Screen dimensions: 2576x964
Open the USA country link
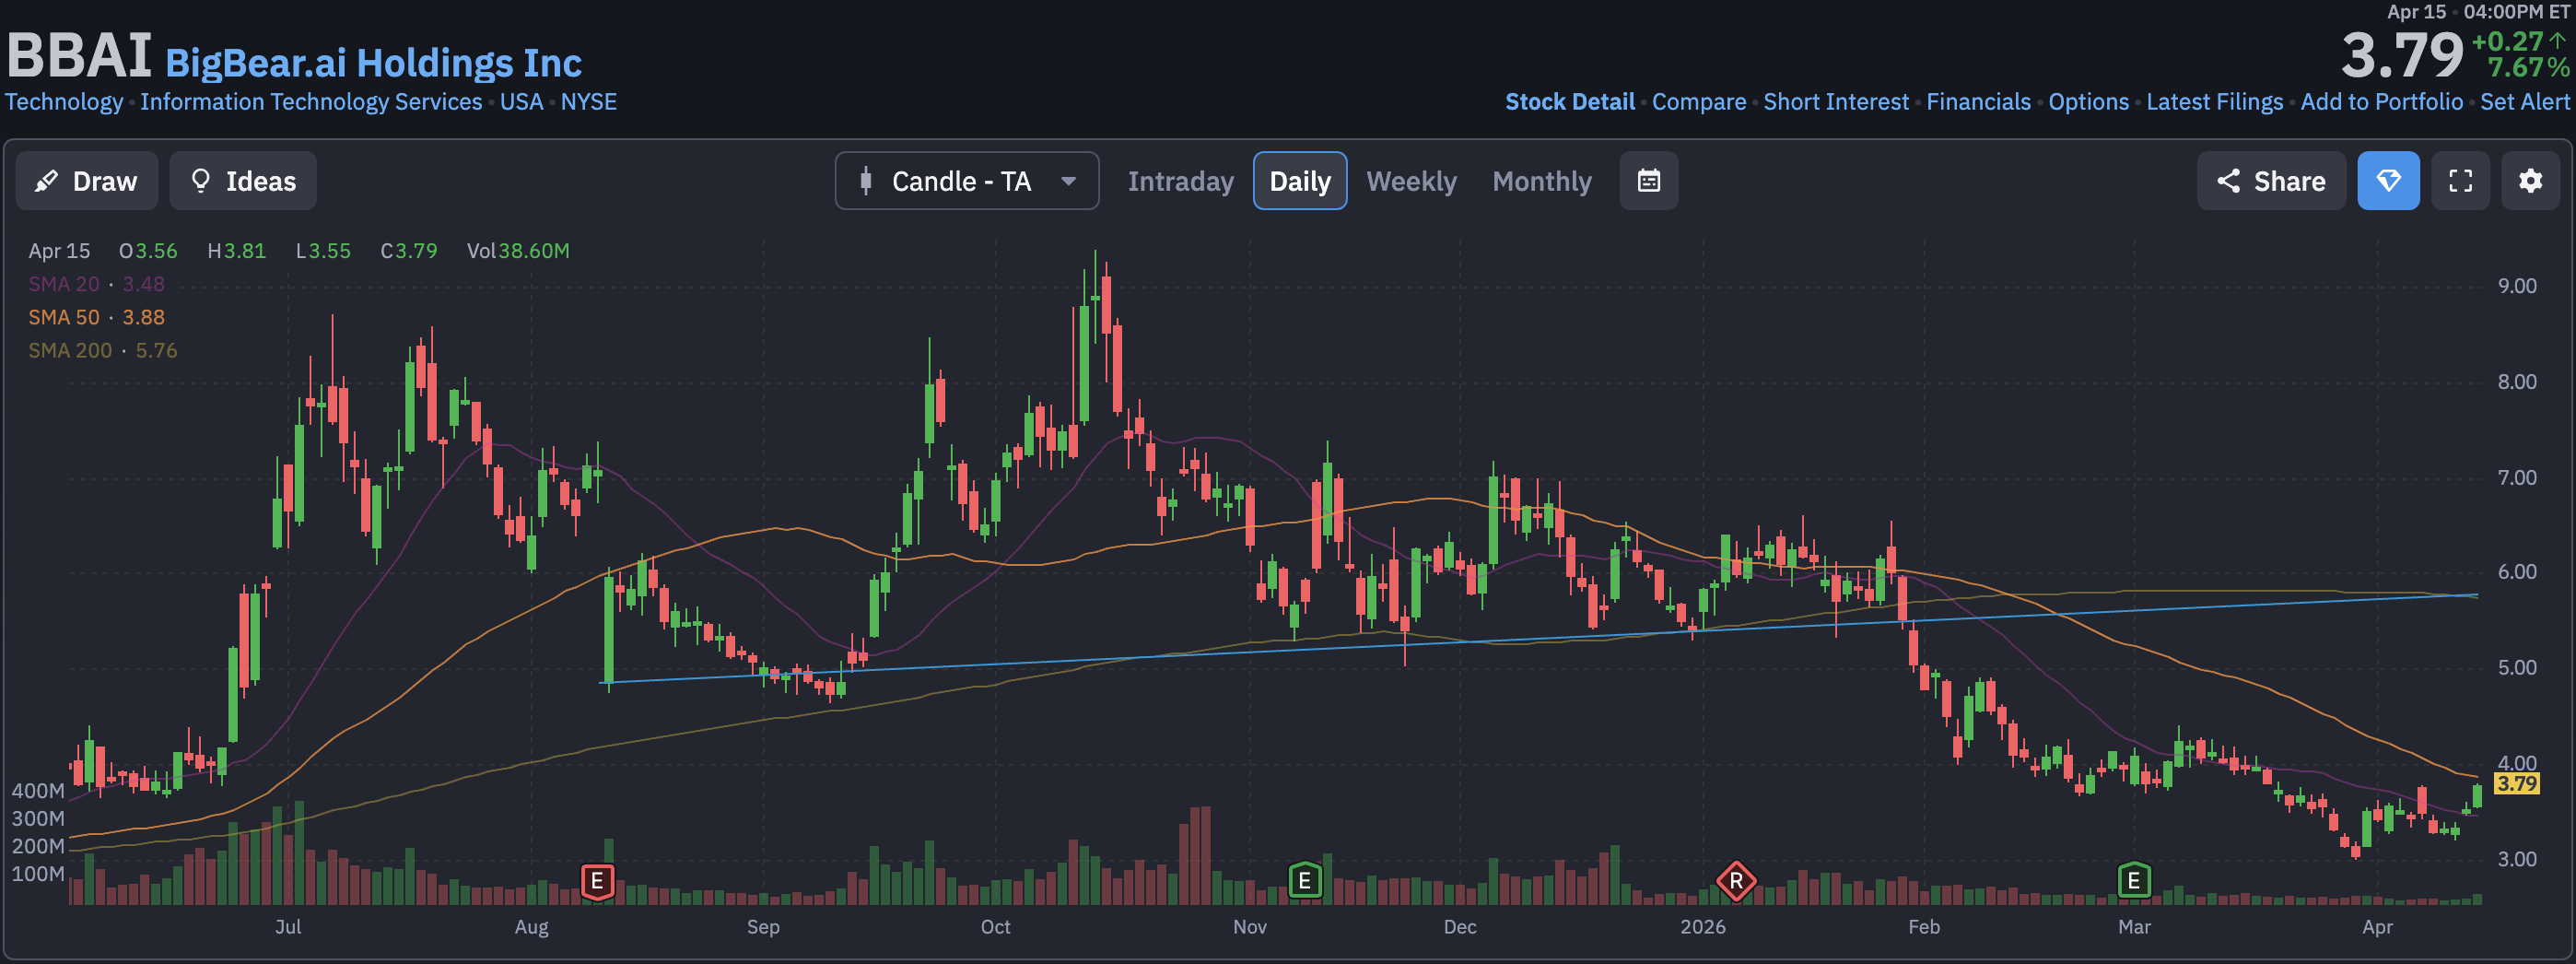[x=521, y=102]
